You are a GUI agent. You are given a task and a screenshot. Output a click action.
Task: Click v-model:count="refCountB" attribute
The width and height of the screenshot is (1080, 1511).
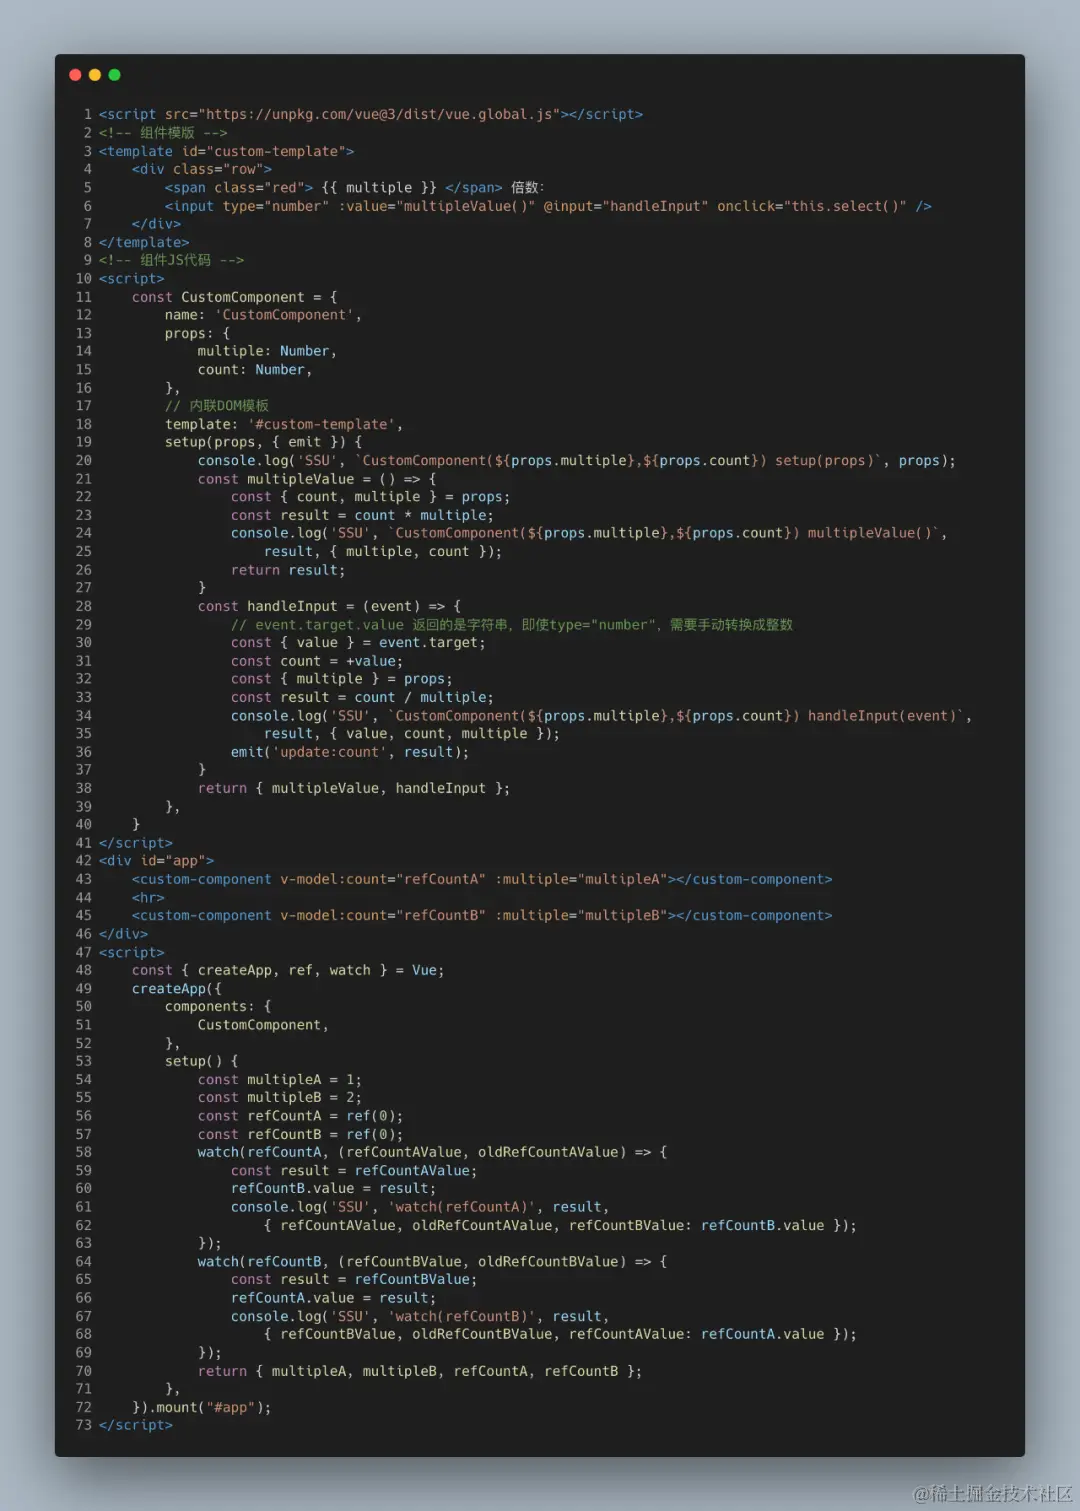(x=383, y=916)
